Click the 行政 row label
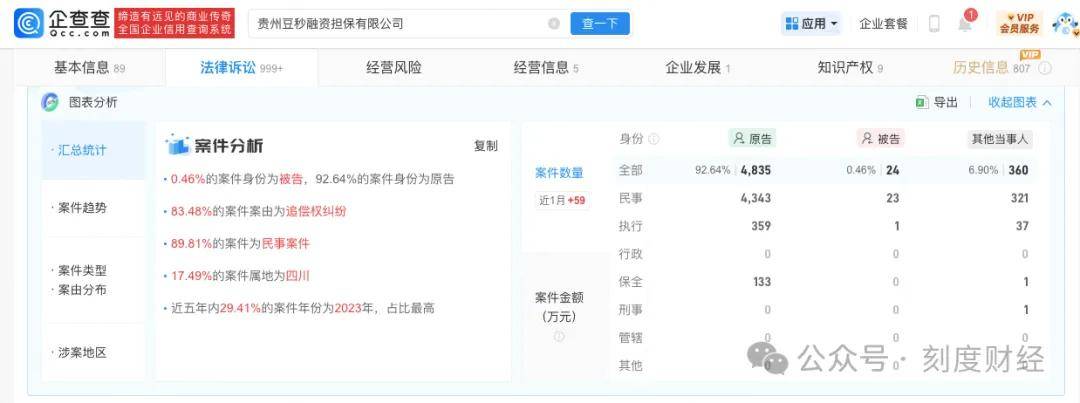 (631, 254)
